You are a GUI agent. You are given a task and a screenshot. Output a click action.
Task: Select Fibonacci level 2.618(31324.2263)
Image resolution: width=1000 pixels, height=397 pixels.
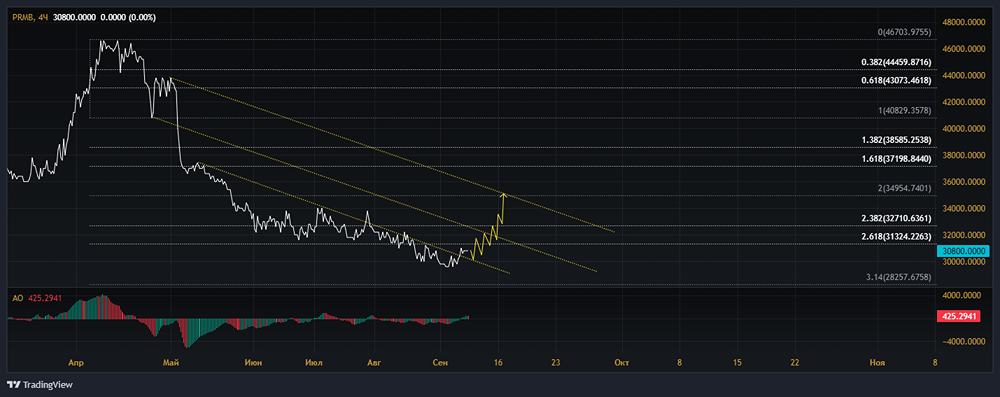[896, 237]
